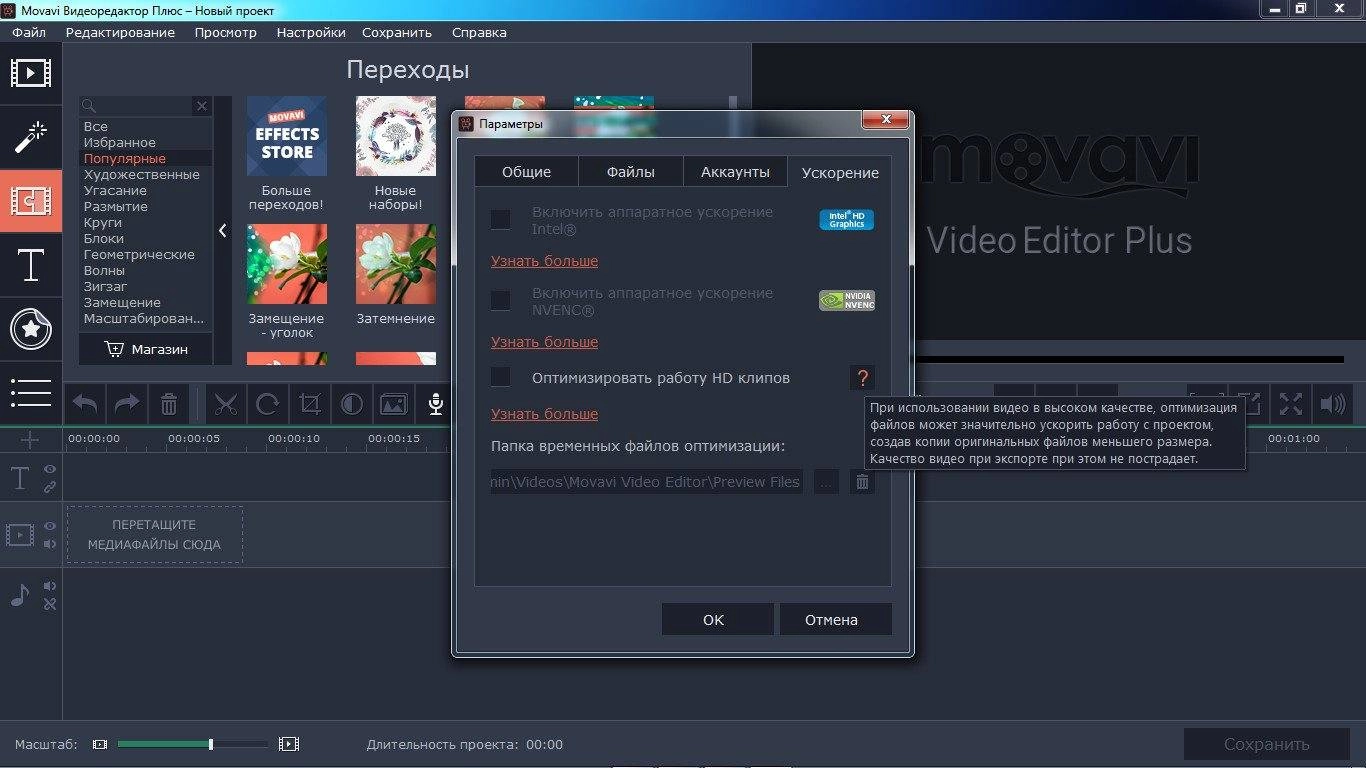Click the NVIDIA NVENC badge
Screen dimensions: 1366x768
click(846, 301)
